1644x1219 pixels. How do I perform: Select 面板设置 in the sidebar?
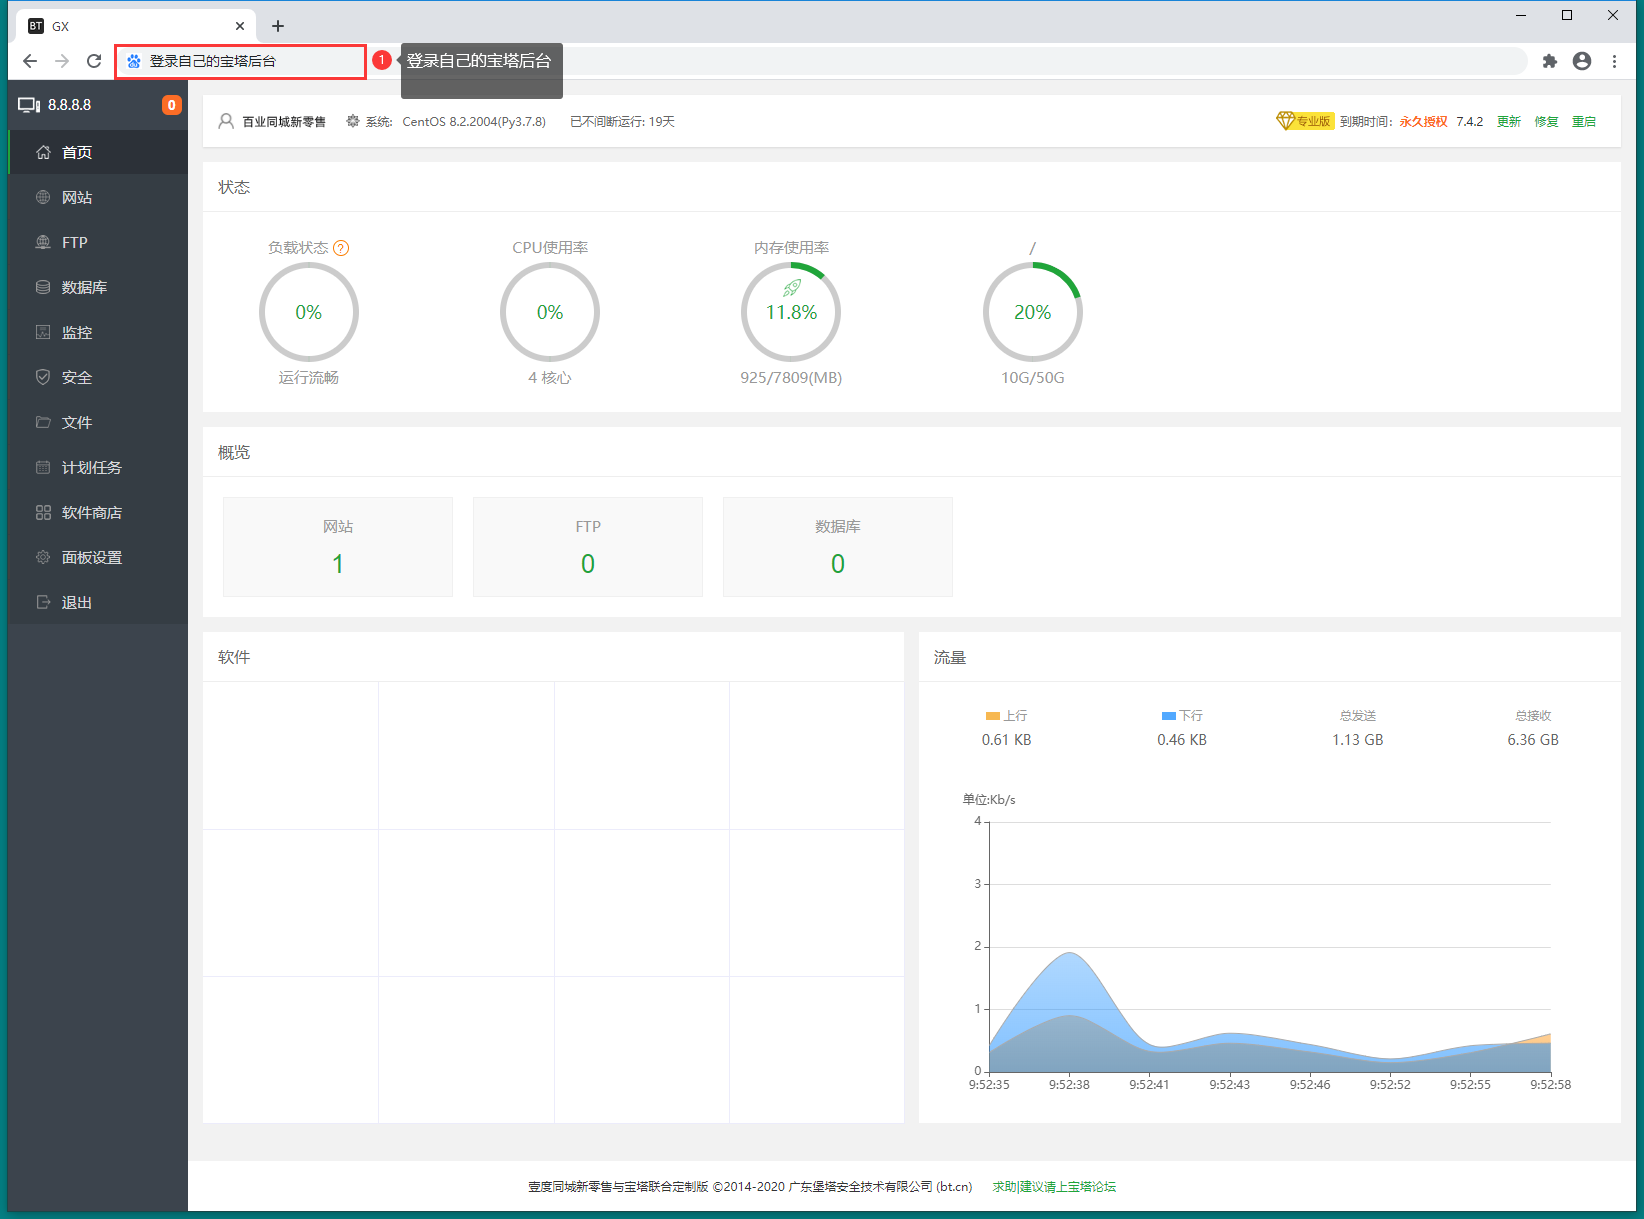tap(91, 558)
